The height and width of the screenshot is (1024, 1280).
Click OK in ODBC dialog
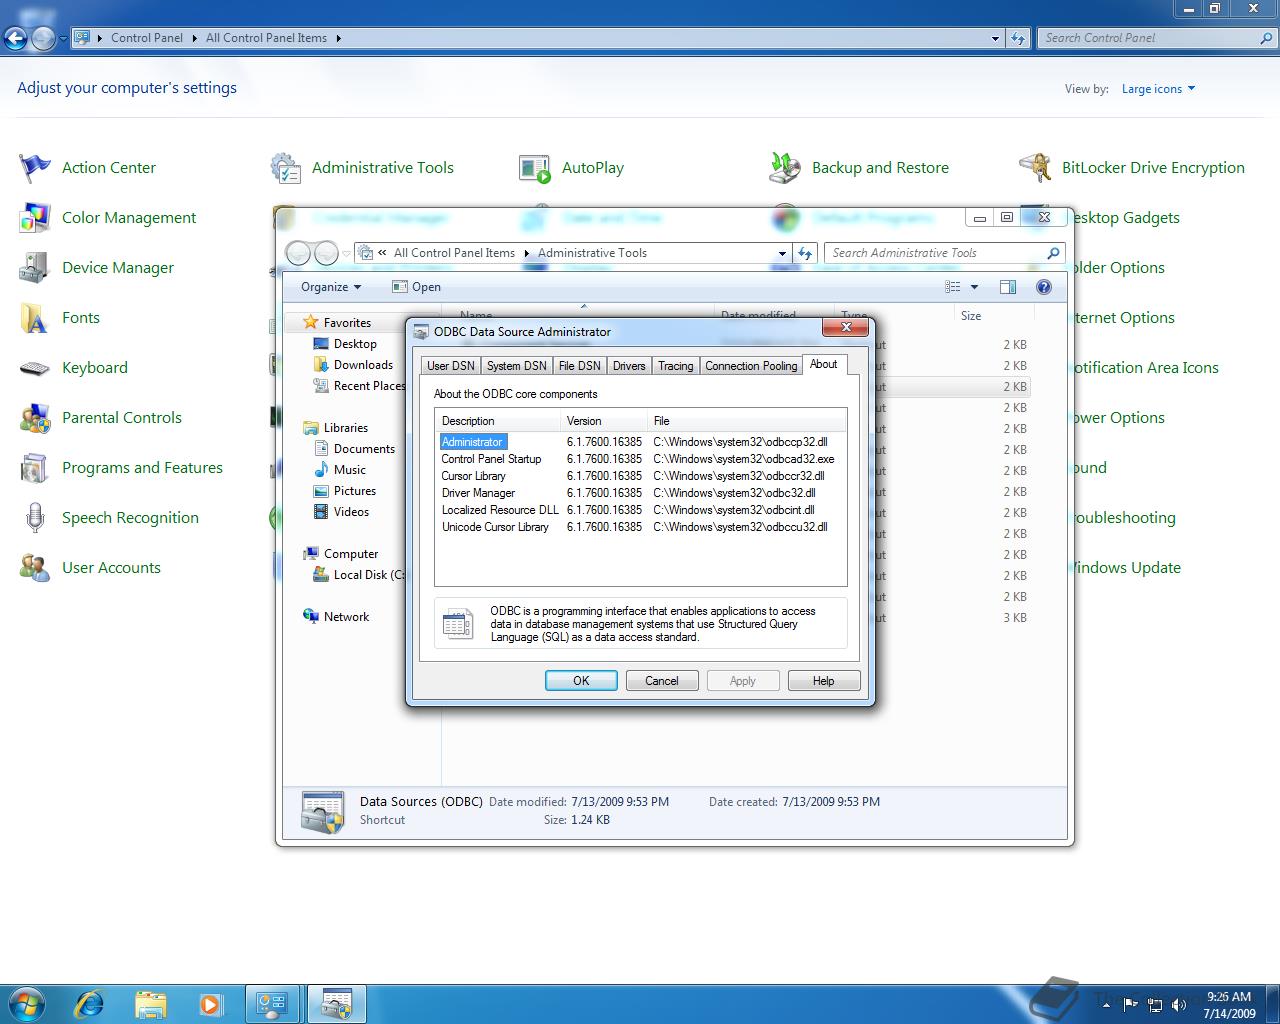(x=581, y=681)
